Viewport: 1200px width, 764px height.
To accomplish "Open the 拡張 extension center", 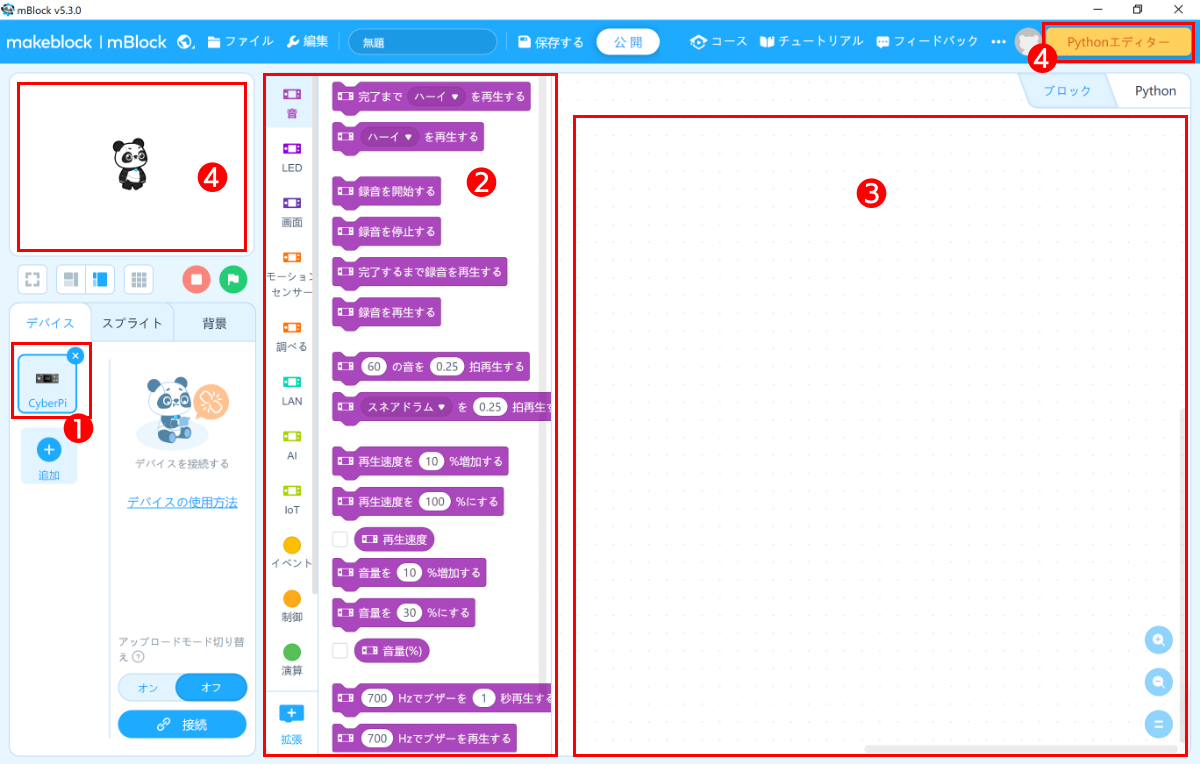I will pyautogui.click(x=292, y=725).
